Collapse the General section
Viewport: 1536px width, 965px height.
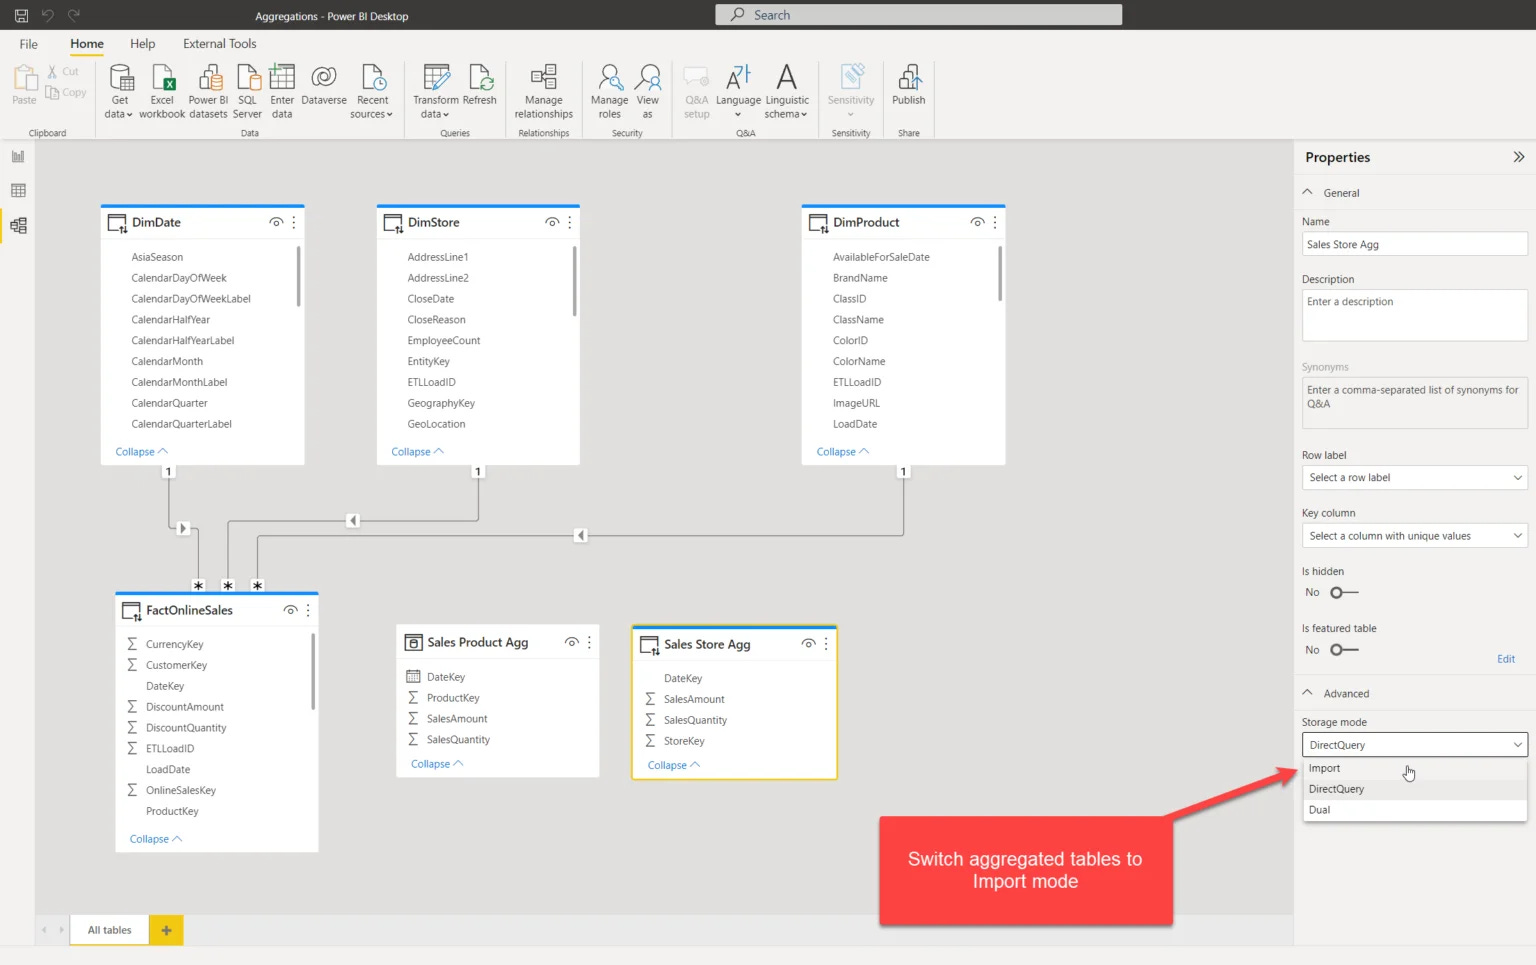click(1307, 192)
